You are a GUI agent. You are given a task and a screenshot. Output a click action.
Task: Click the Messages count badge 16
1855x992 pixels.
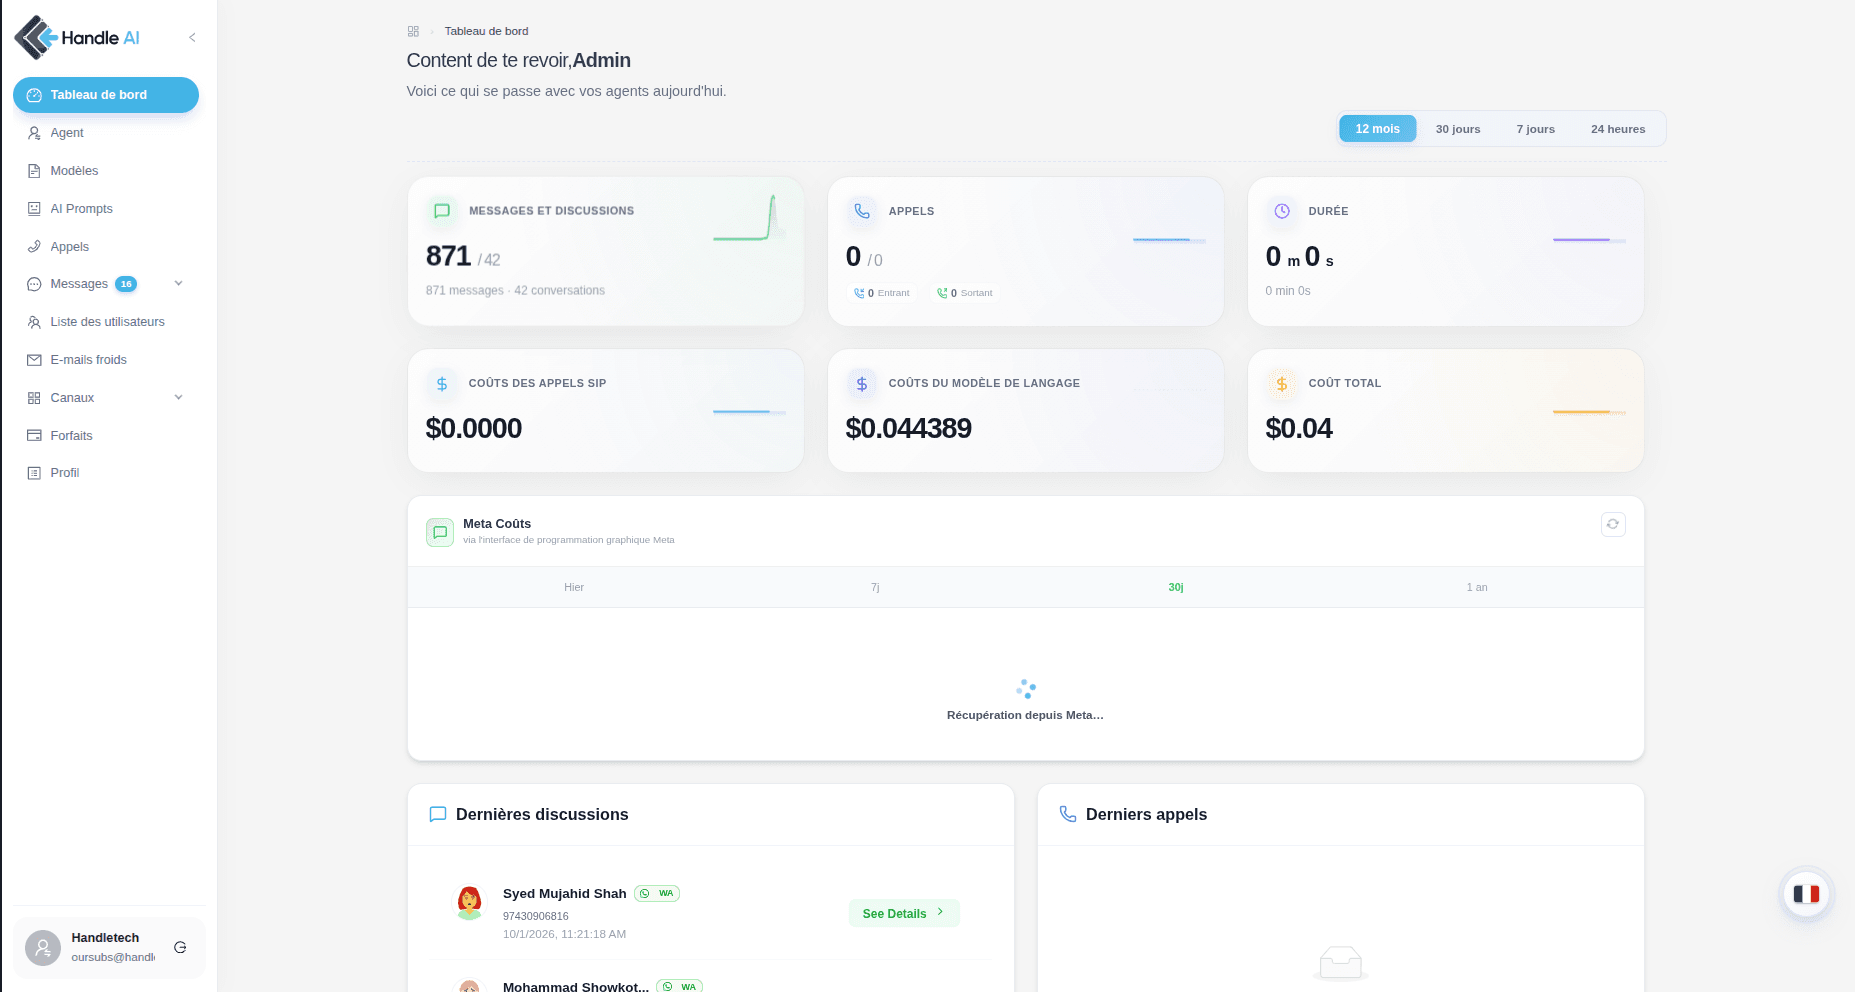point(126,284)
